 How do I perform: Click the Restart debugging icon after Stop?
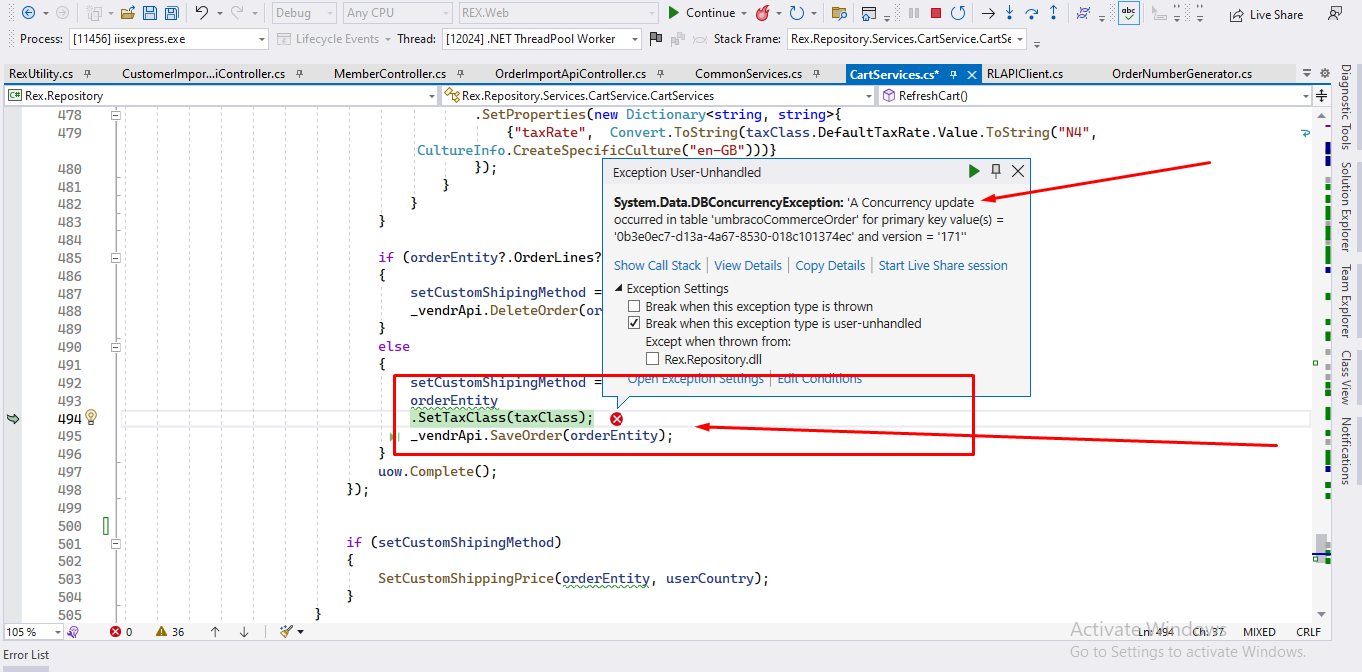[958, 13]
